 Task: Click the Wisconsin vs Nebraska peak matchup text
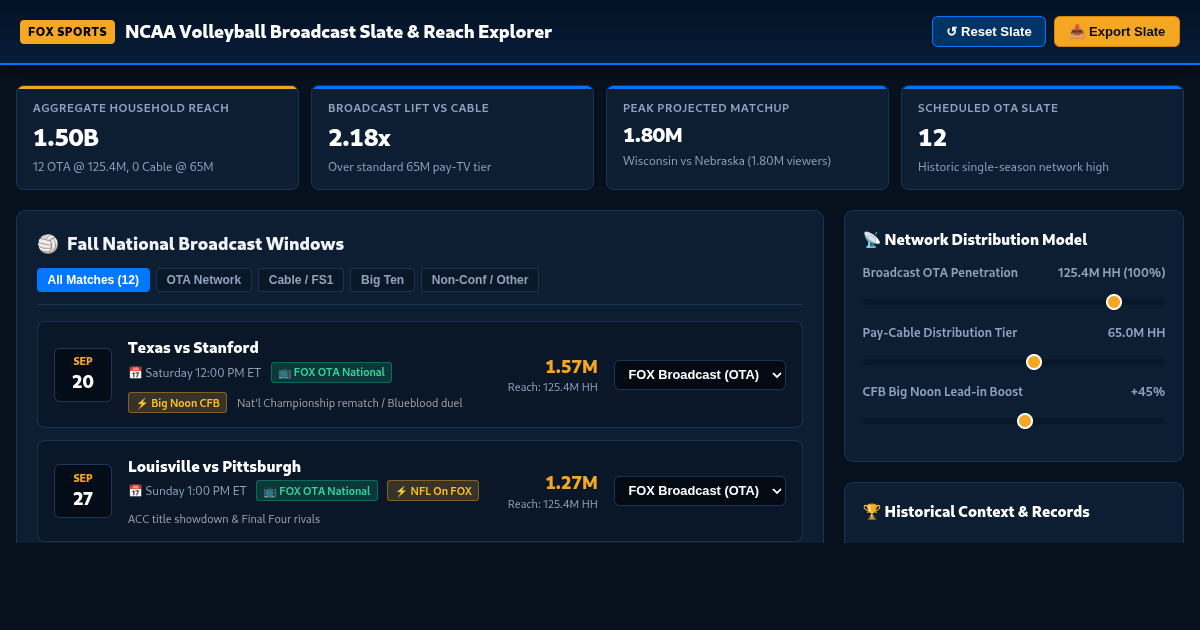727,160
